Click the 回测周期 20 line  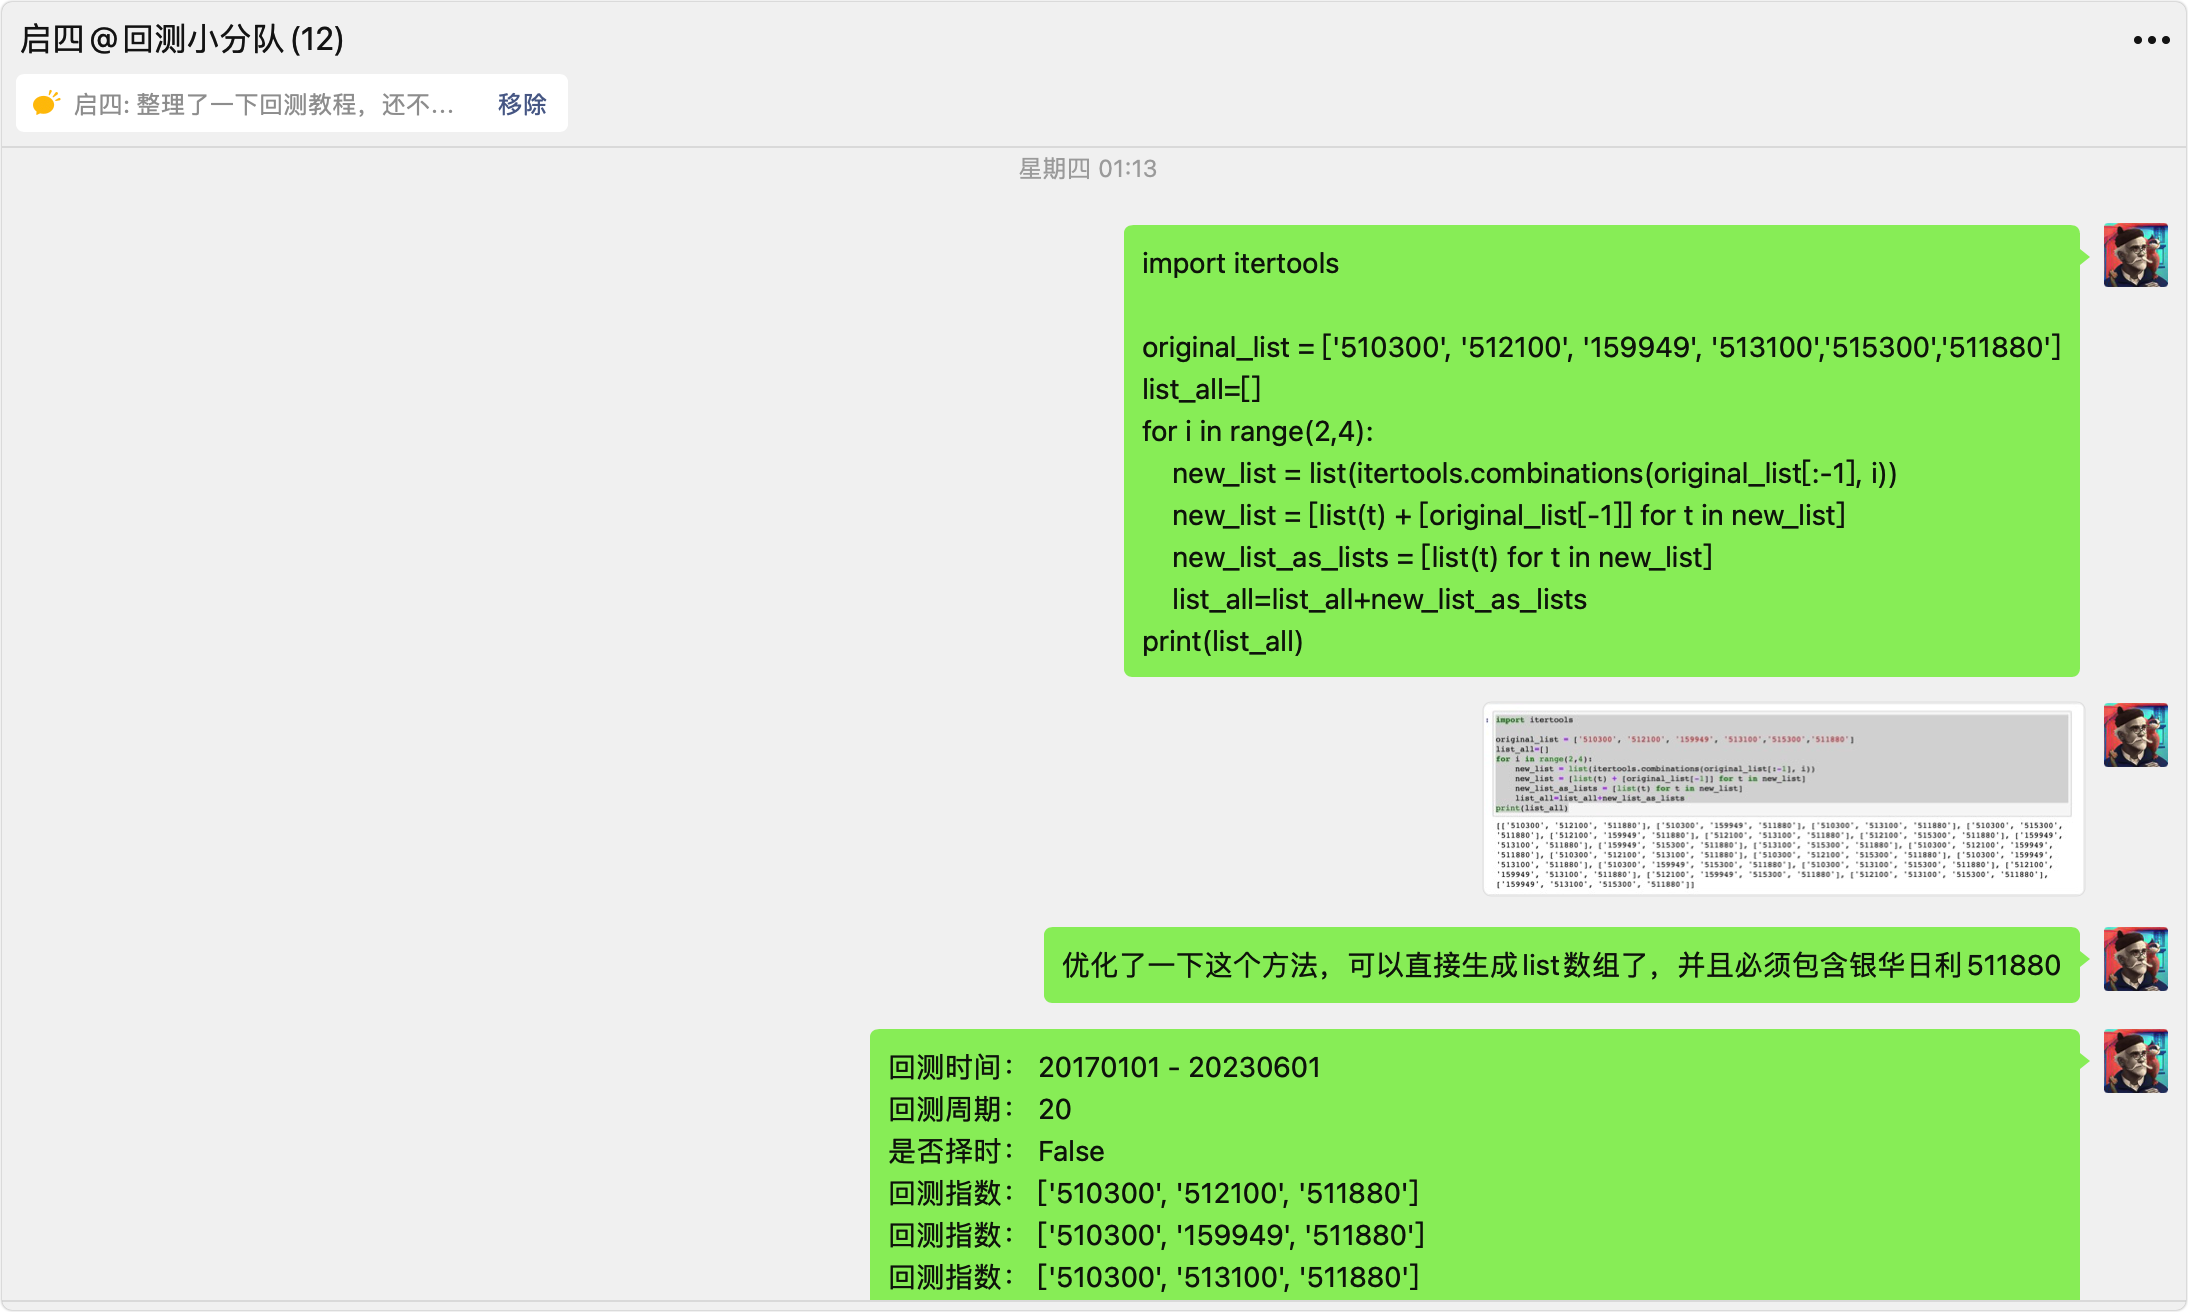pyautogui.click(x=980, y=1110)
